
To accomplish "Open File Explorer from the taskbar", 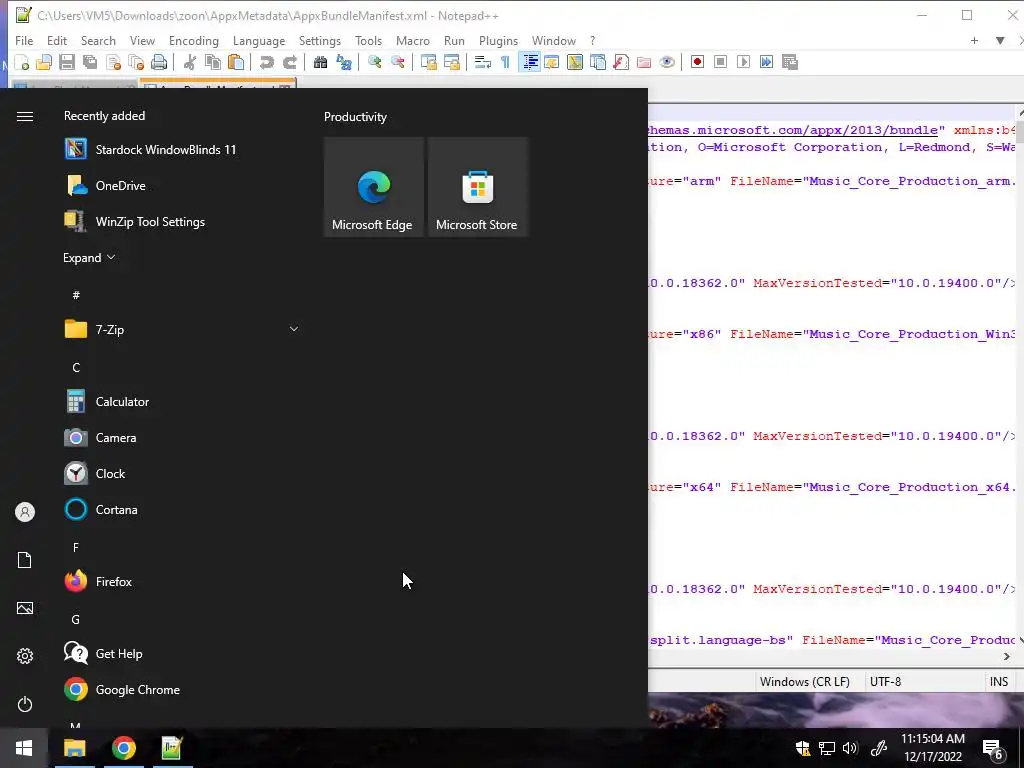I will pyautogui.click(x=74, y=748).
